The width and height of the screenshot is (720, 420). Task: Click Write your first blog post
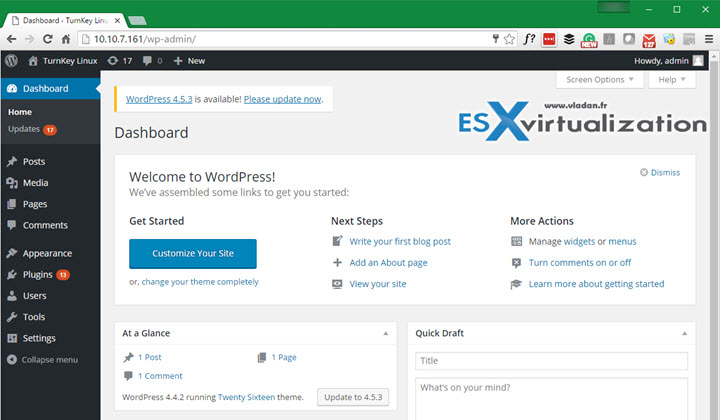(x=400, y=241)
